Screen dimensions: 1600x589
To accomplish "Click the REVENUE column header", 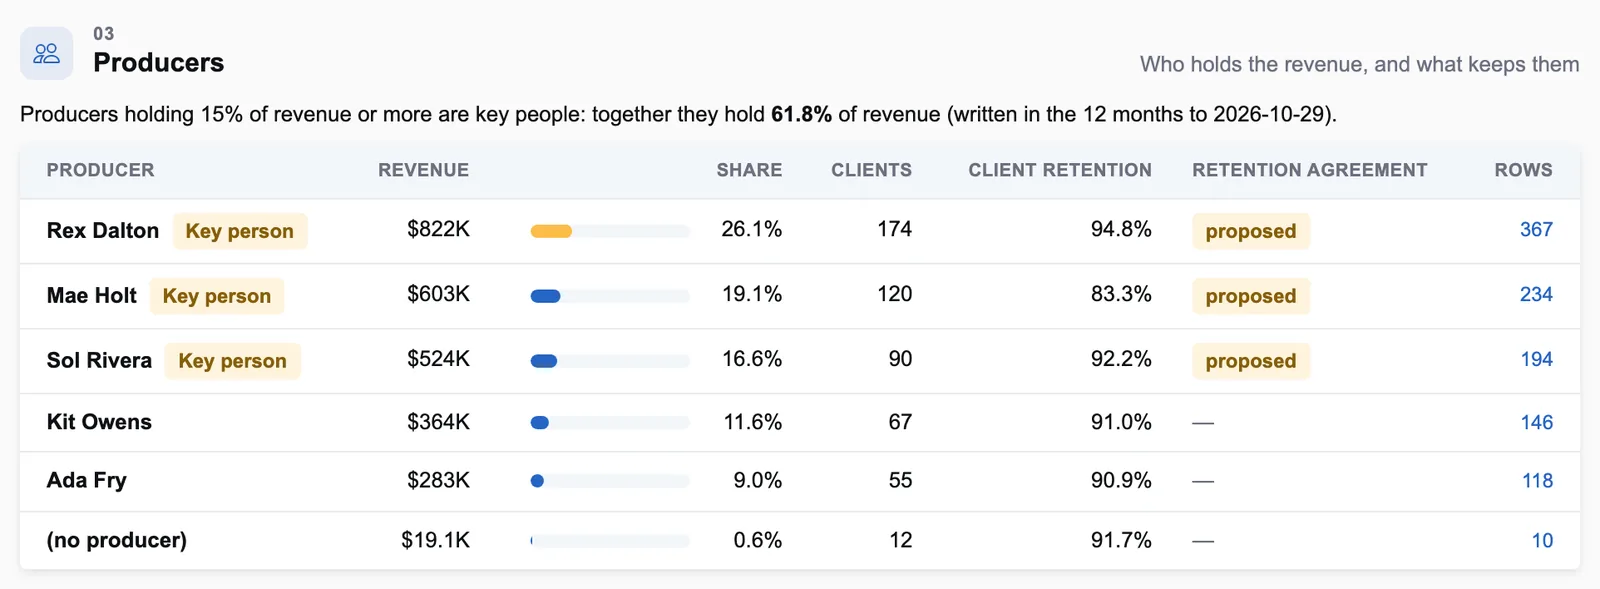I will (423, 170).
